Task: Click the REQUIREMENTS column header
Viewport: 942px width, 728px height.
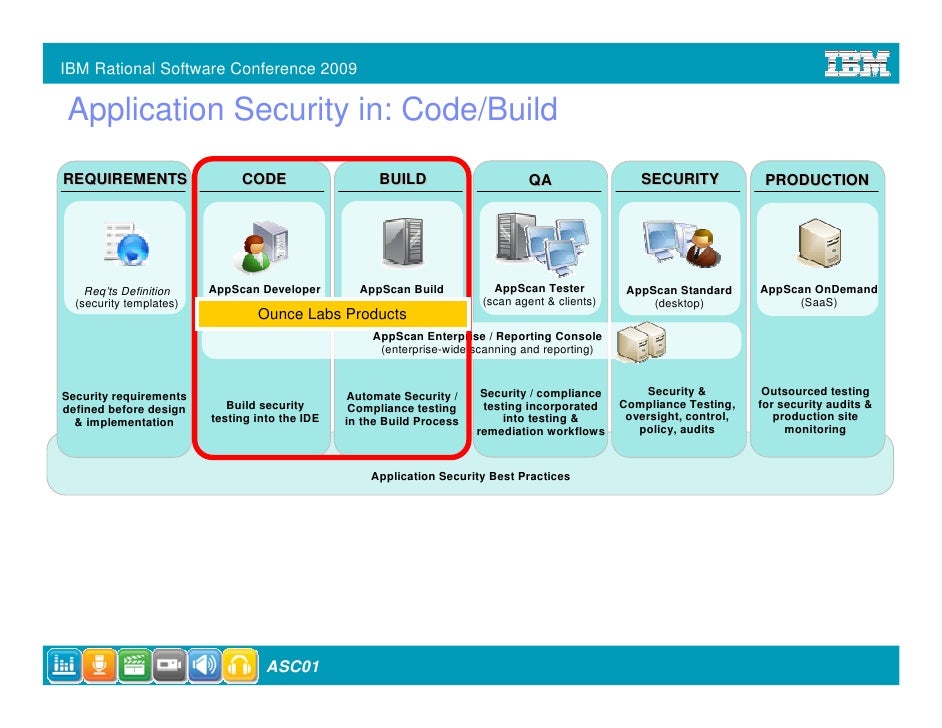Action: (x=125, y=179)
